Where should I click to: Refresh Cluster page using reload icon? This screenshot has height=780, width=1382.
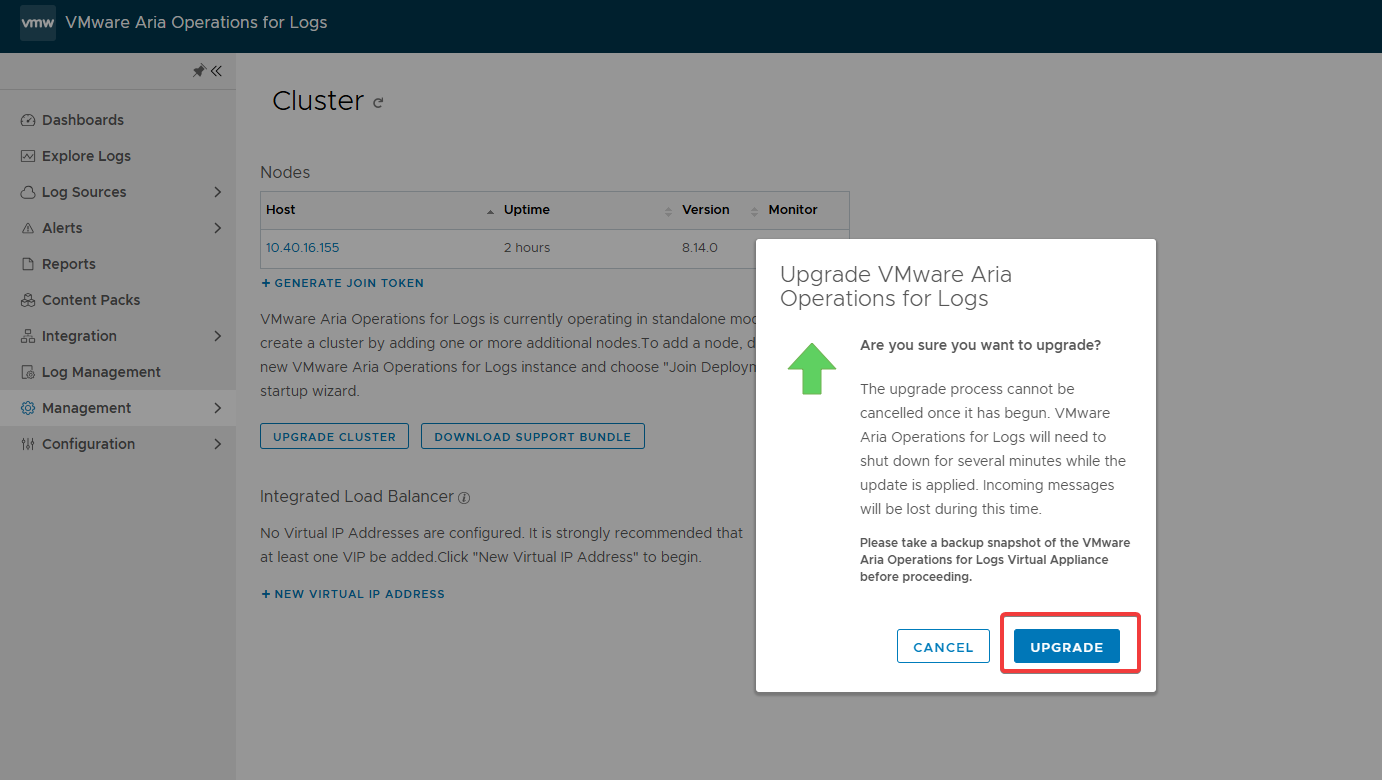tap(378, 102)
